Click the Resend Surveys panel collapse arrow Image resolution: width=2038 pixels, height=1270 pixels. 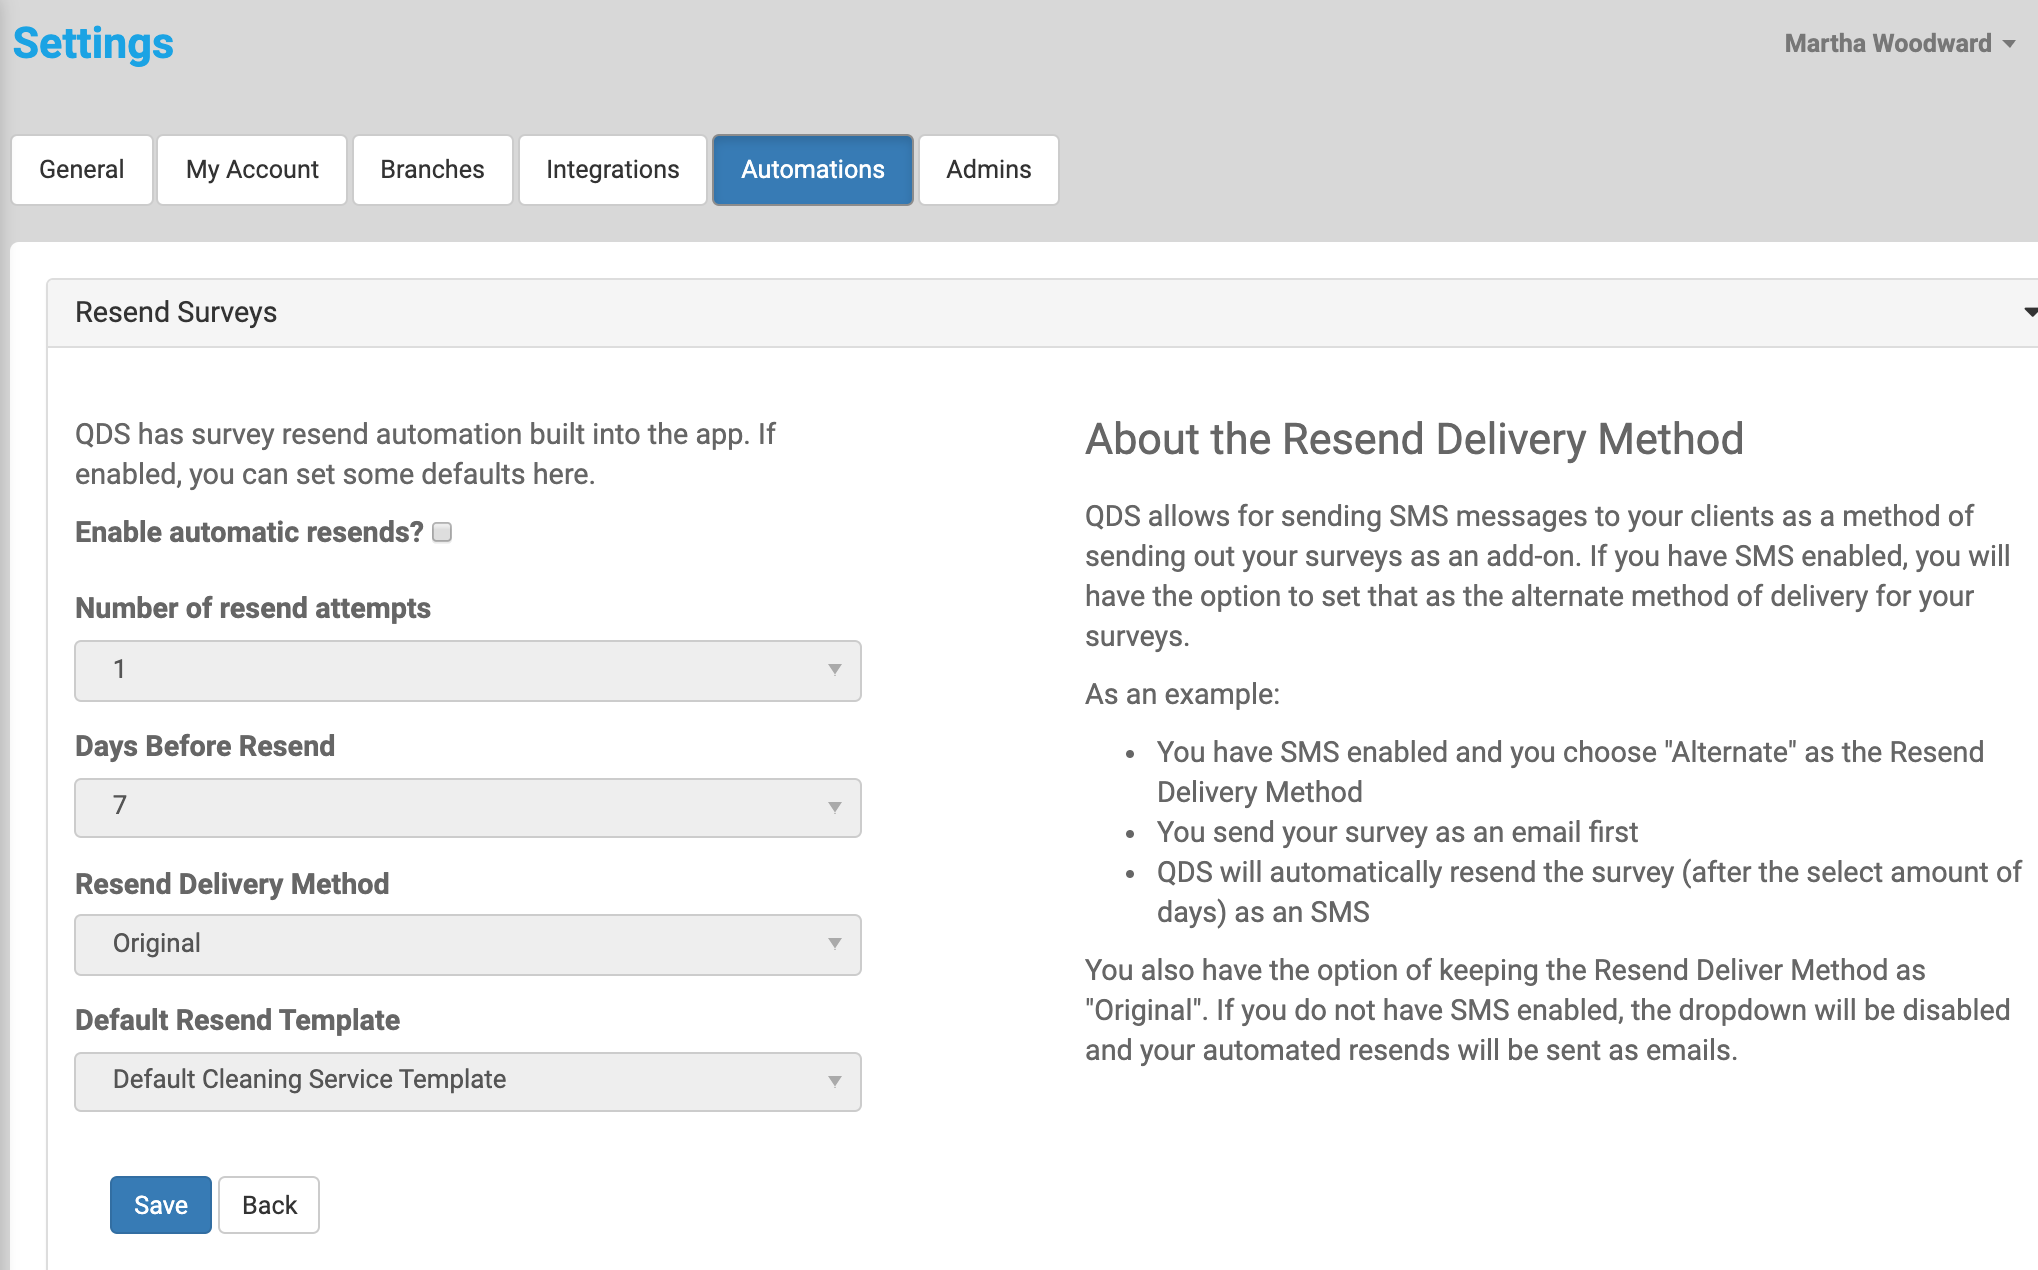(x=2029, y=313)
